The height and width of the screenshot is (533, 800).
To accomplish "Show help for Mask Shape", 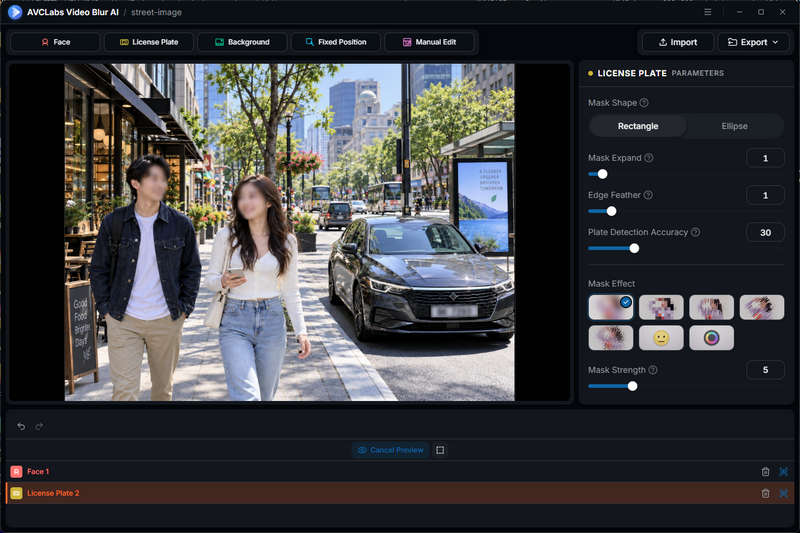I will tap(644, 103).
